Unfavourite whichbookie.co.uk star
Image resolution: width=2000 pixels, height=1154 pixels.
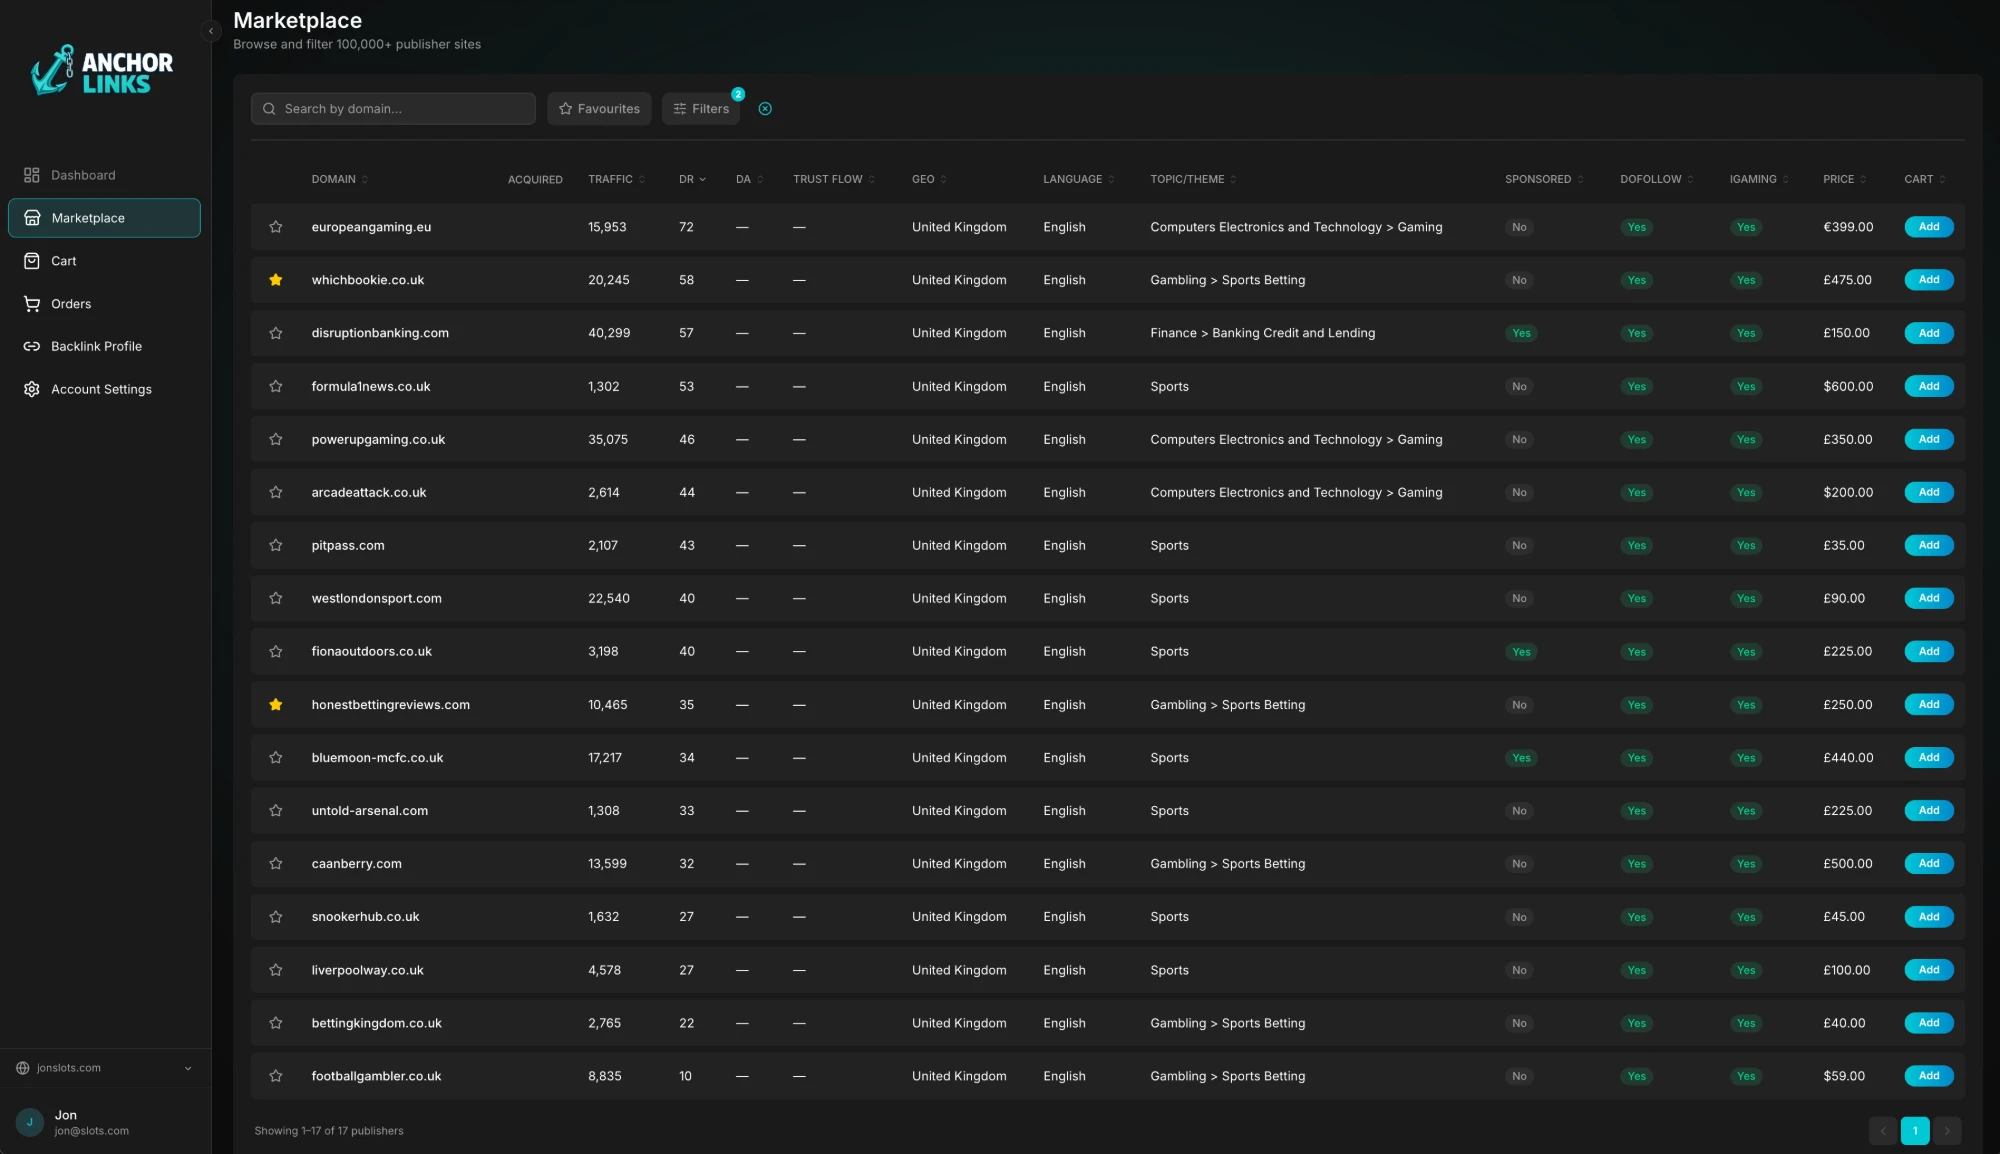(x=276, y=280)
